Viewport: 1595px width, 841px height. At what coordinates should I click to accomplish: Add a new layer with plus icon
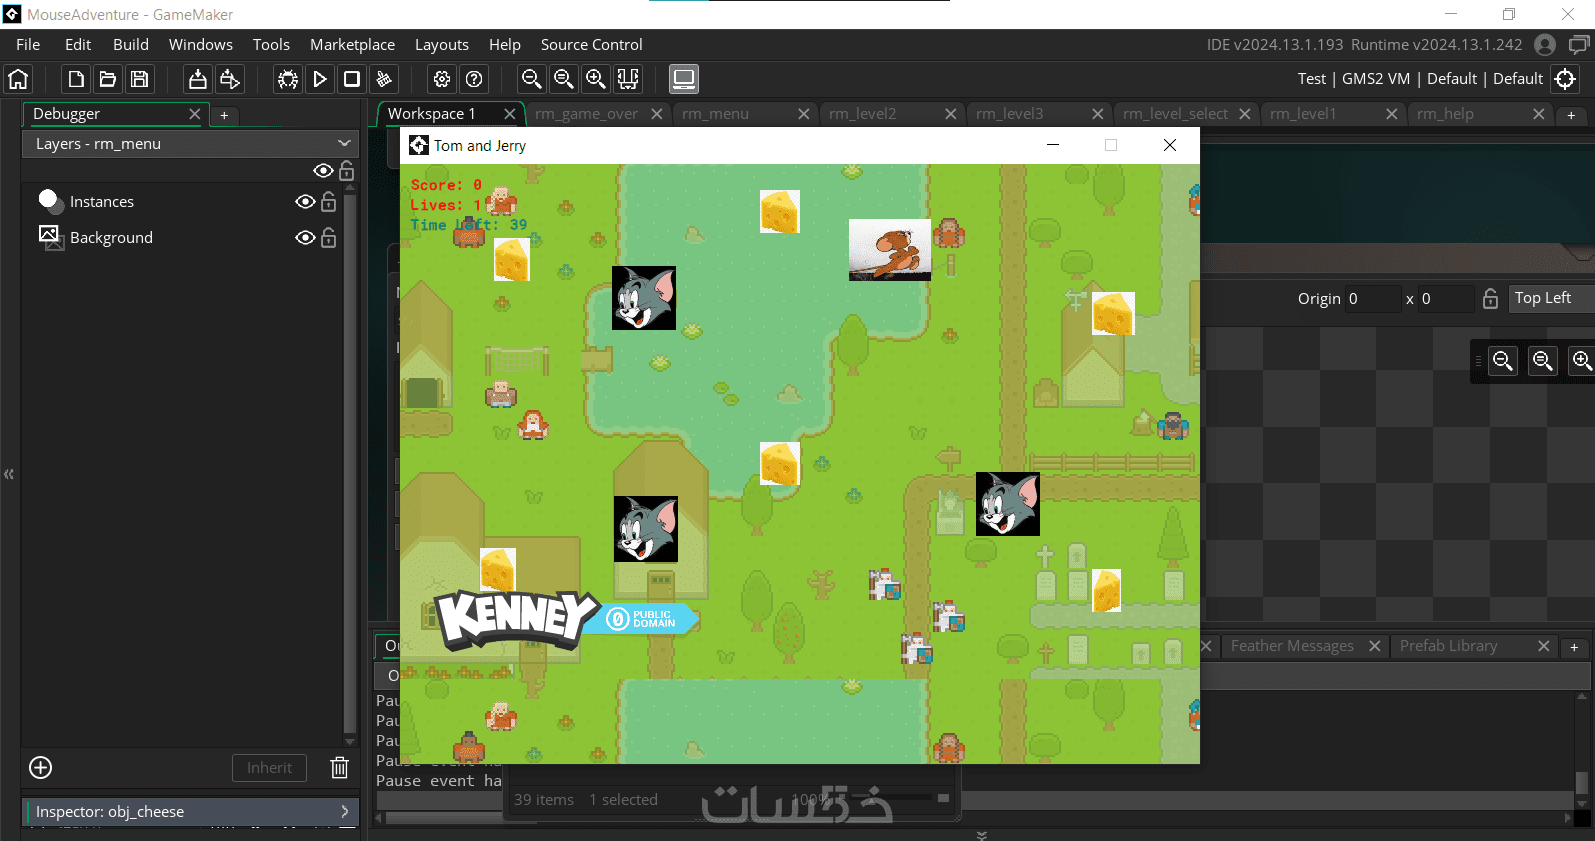click(41, 768)
